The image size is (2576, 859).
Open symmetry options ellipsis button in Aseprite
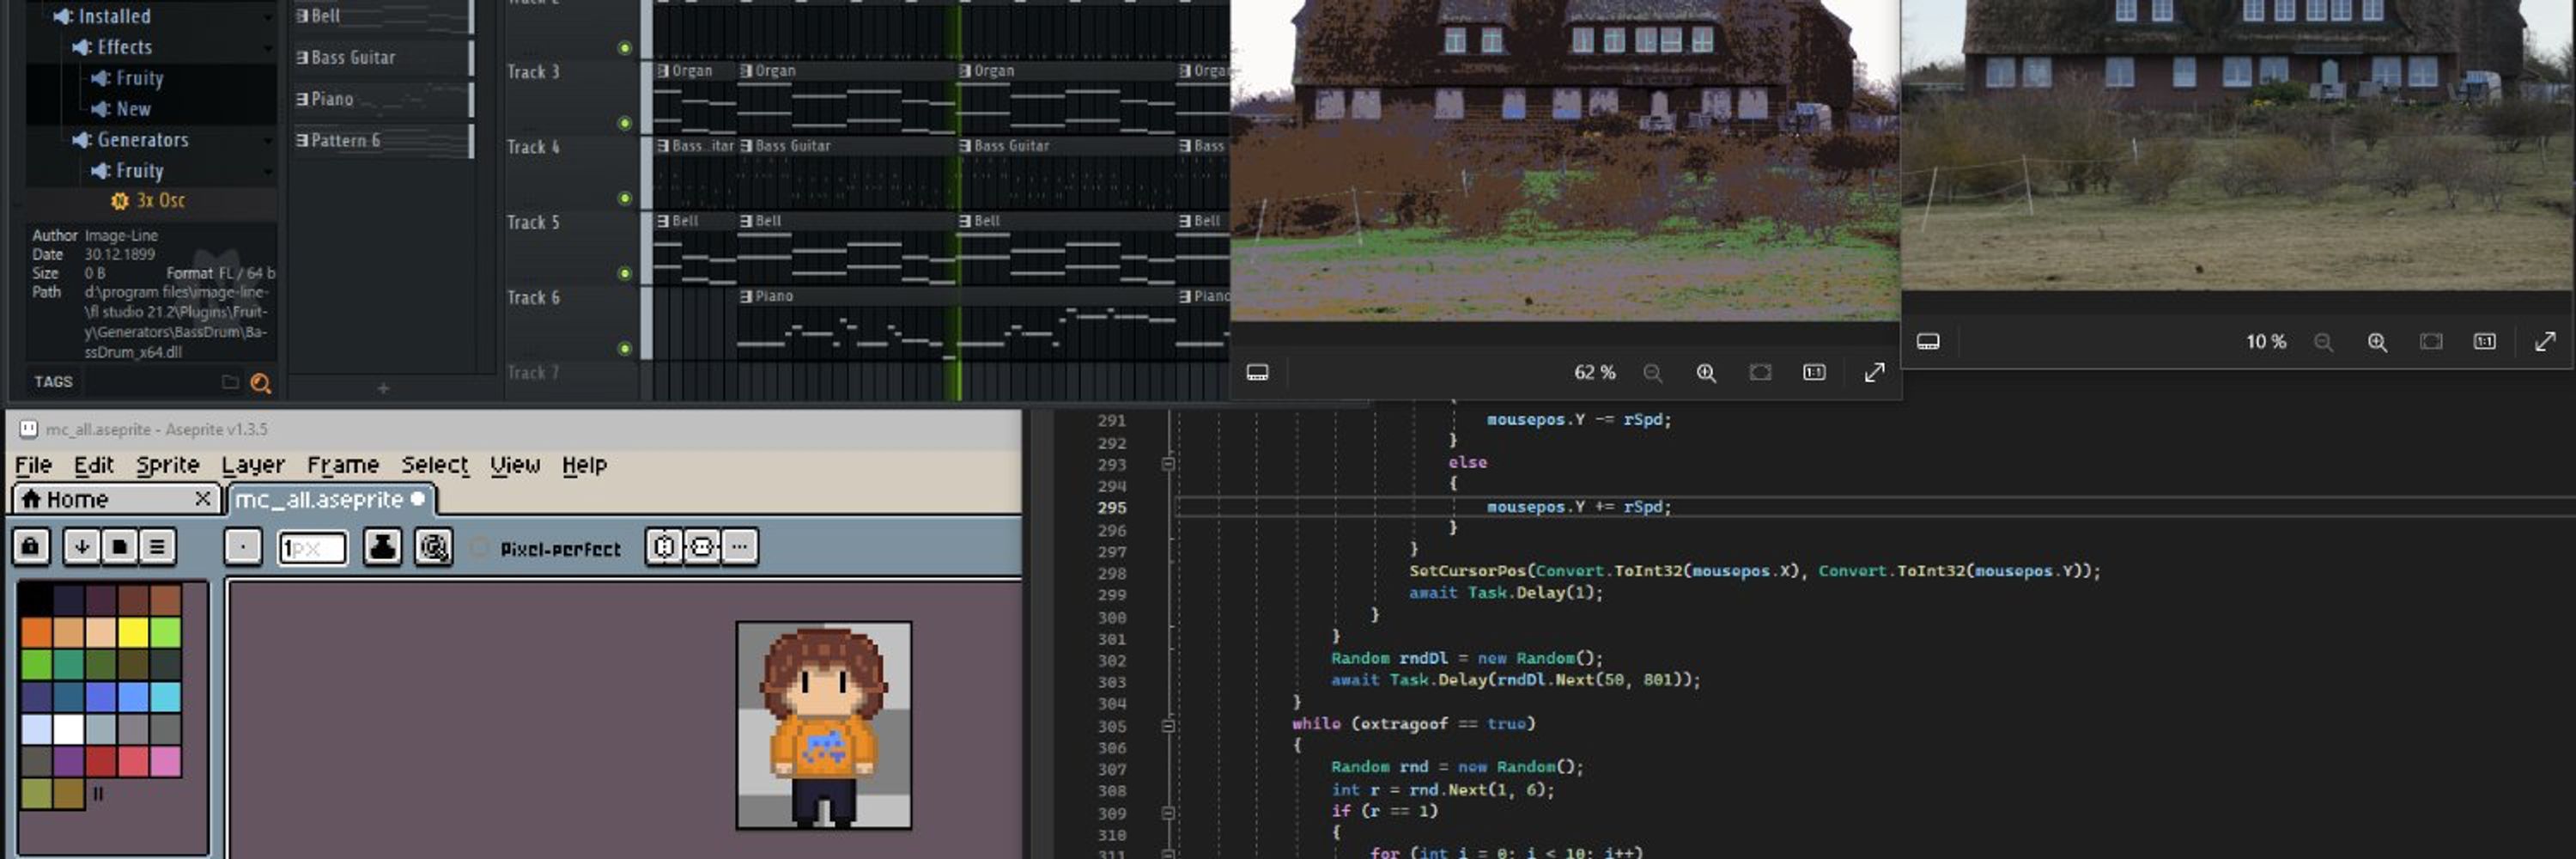click(739, 547)
